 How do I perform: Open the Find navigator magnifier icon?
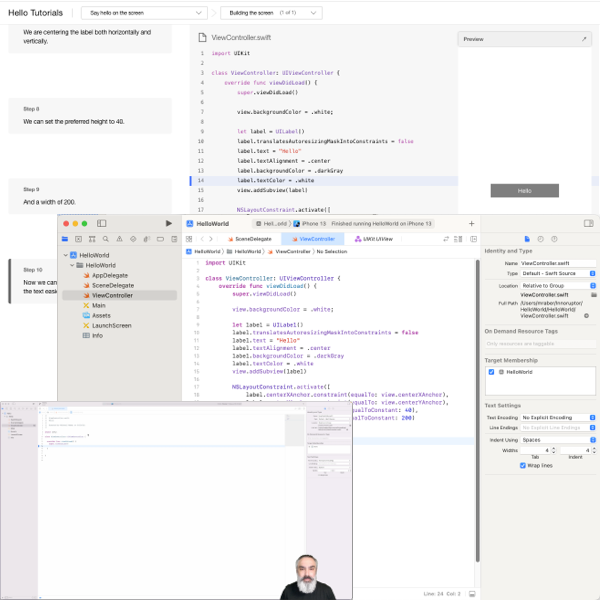pos(106,239)
